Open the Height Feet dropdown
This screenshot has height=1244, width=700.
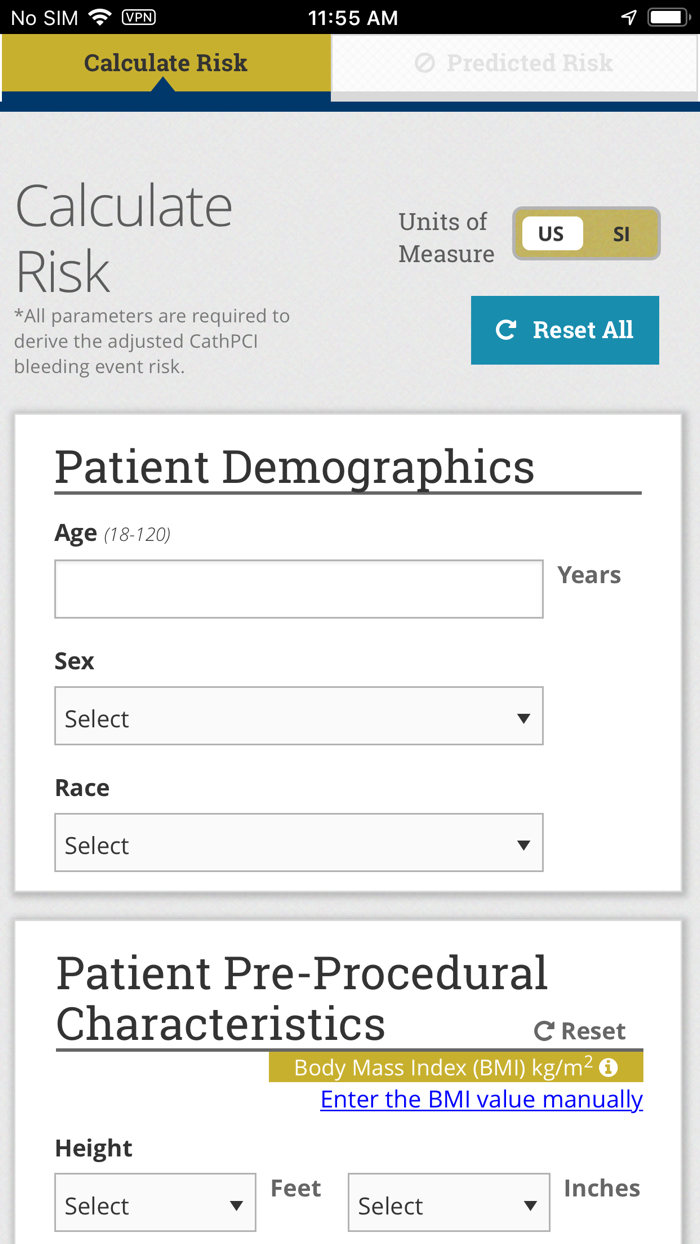[x=154, y=1203]
